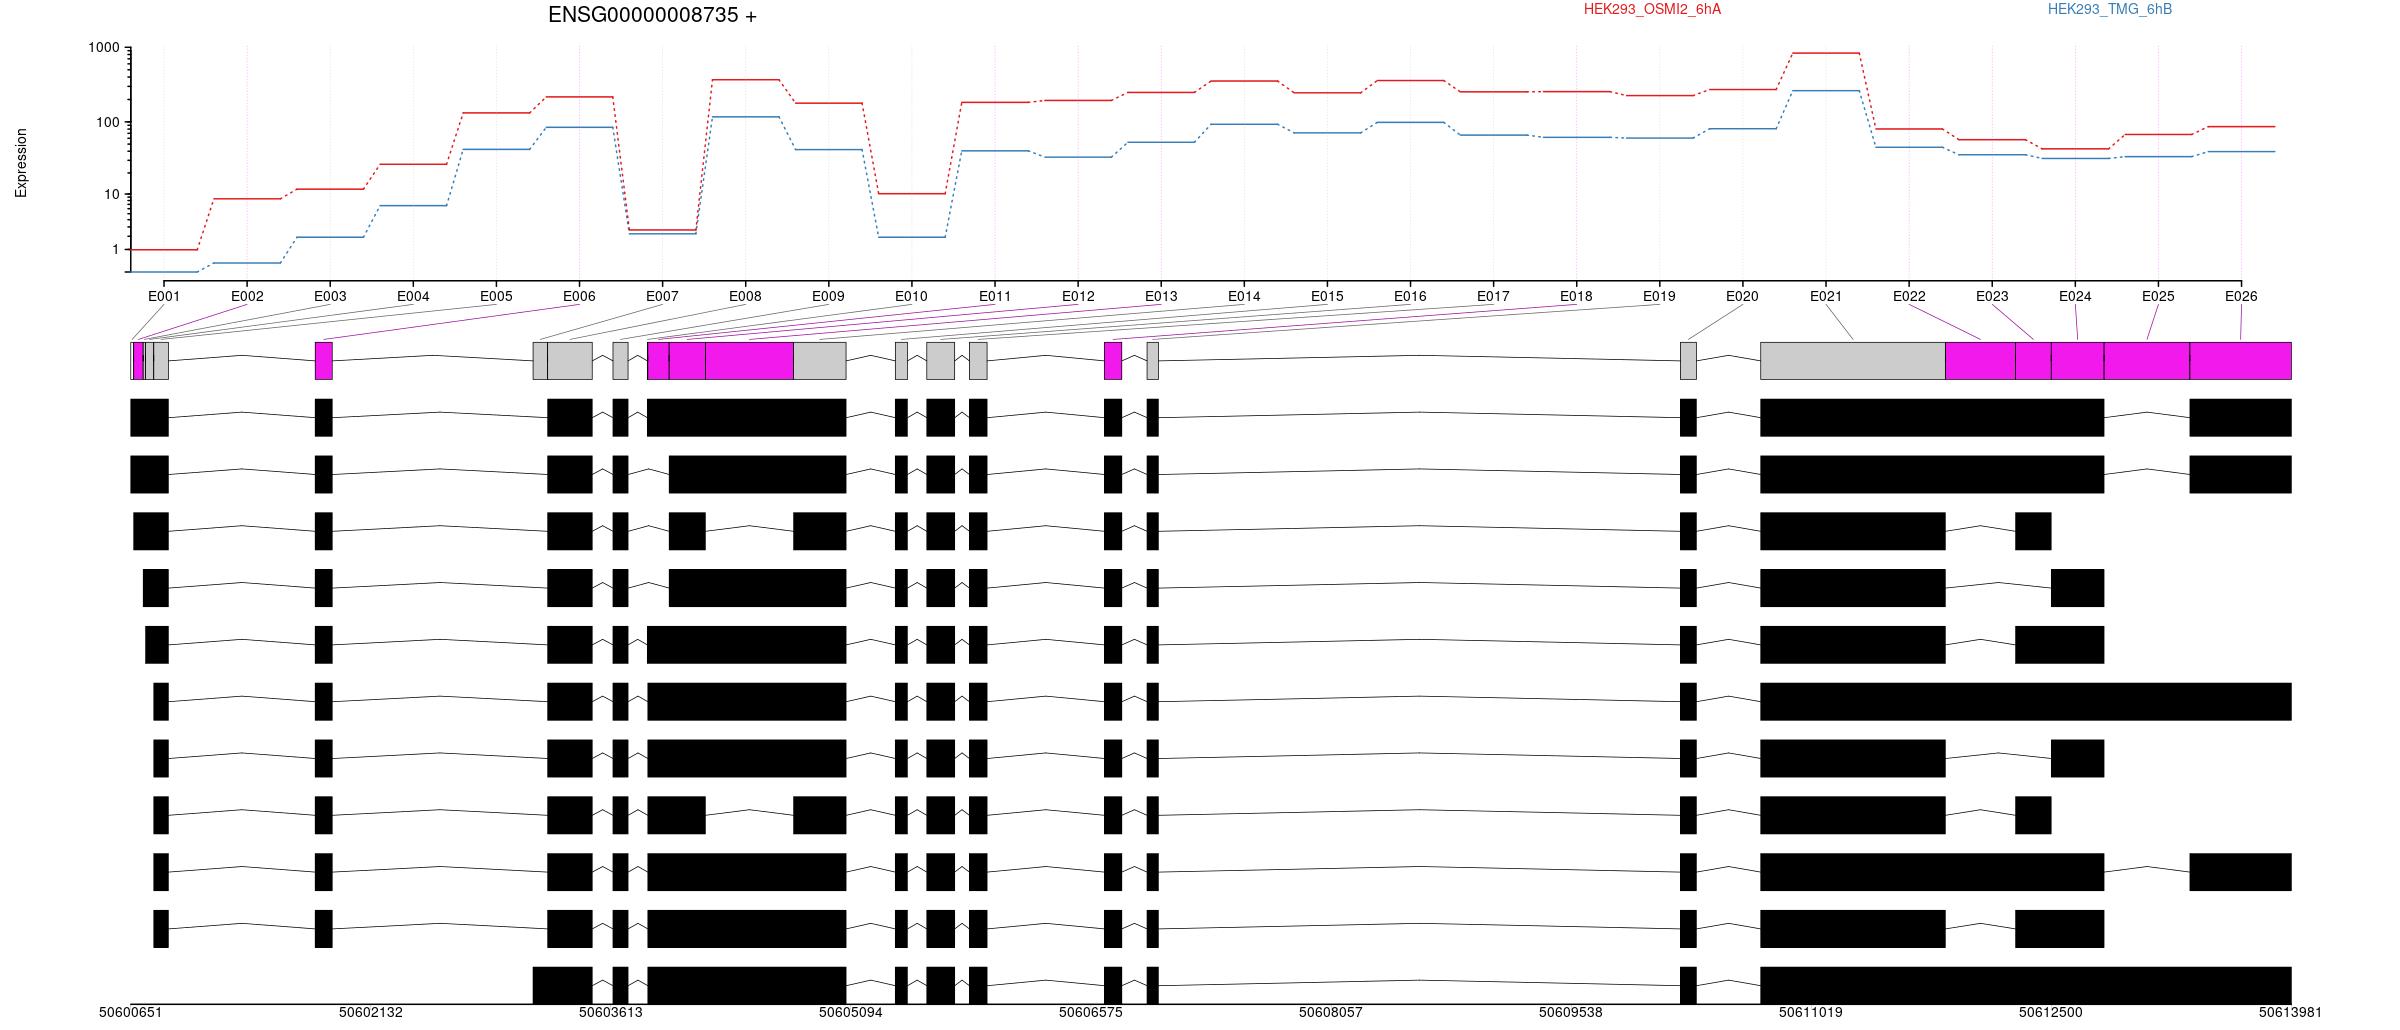Click exon label E012
This screenshot has height=1030, width=2400.
1078,296
